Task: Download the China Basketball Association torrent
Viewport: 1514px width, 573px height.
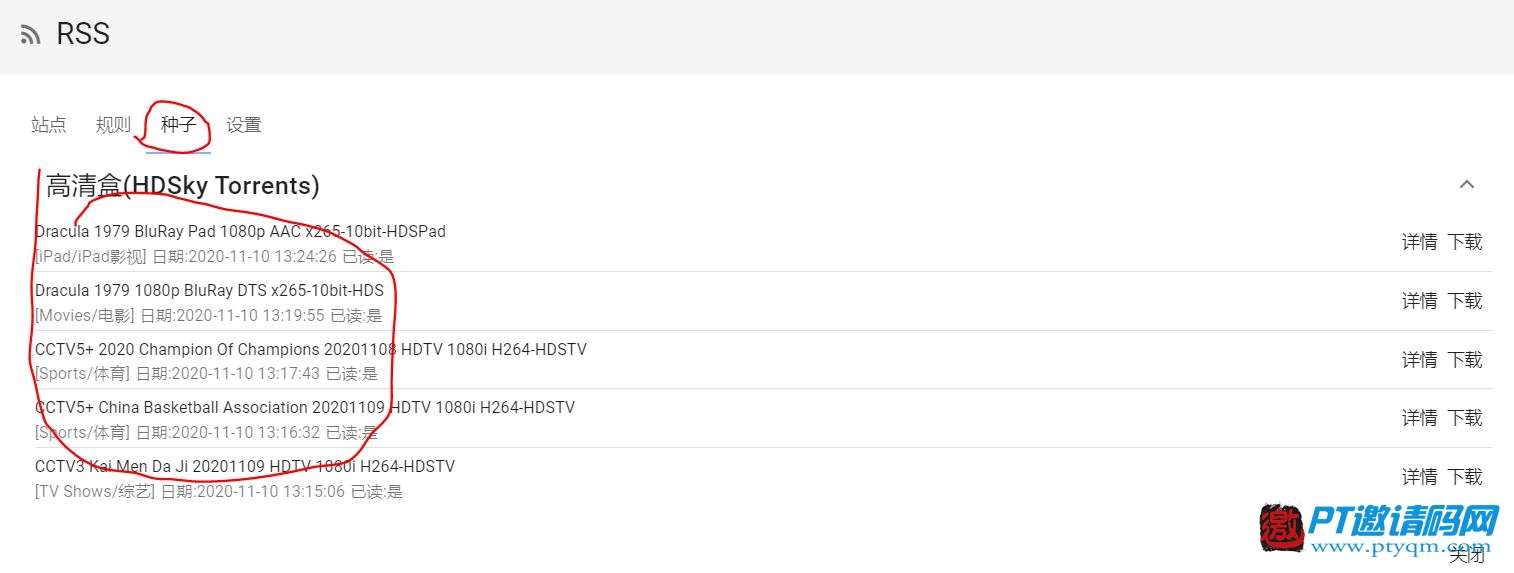Action: [1465, 418]
